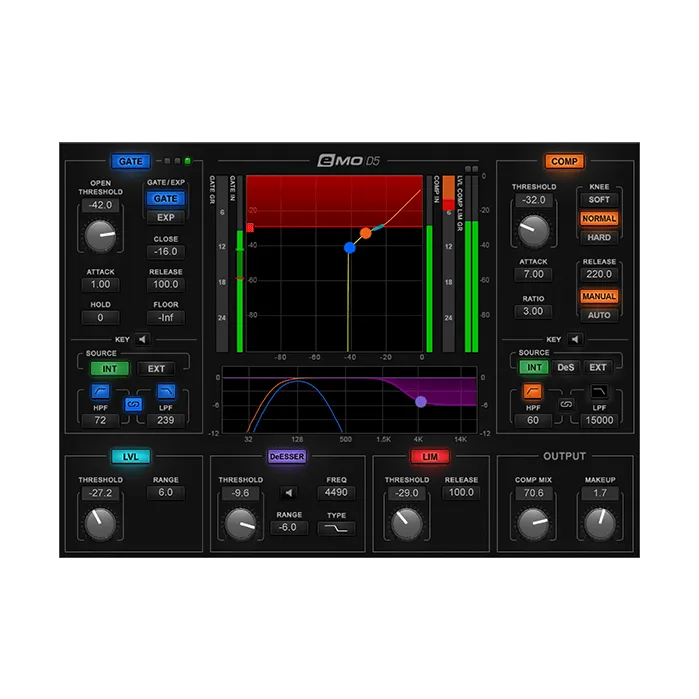Select the SOFT knee option

tap(599, 200)
